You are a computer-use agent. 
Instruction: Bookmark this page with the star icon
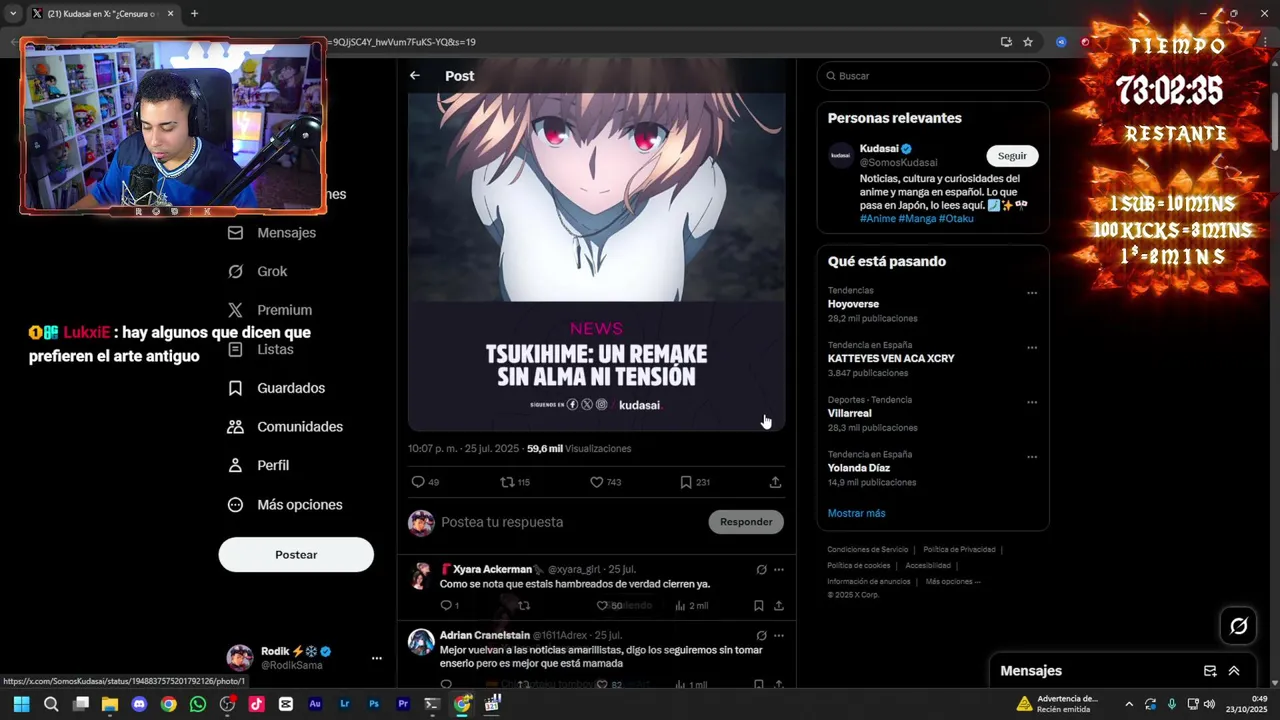tap(1027, 42)
